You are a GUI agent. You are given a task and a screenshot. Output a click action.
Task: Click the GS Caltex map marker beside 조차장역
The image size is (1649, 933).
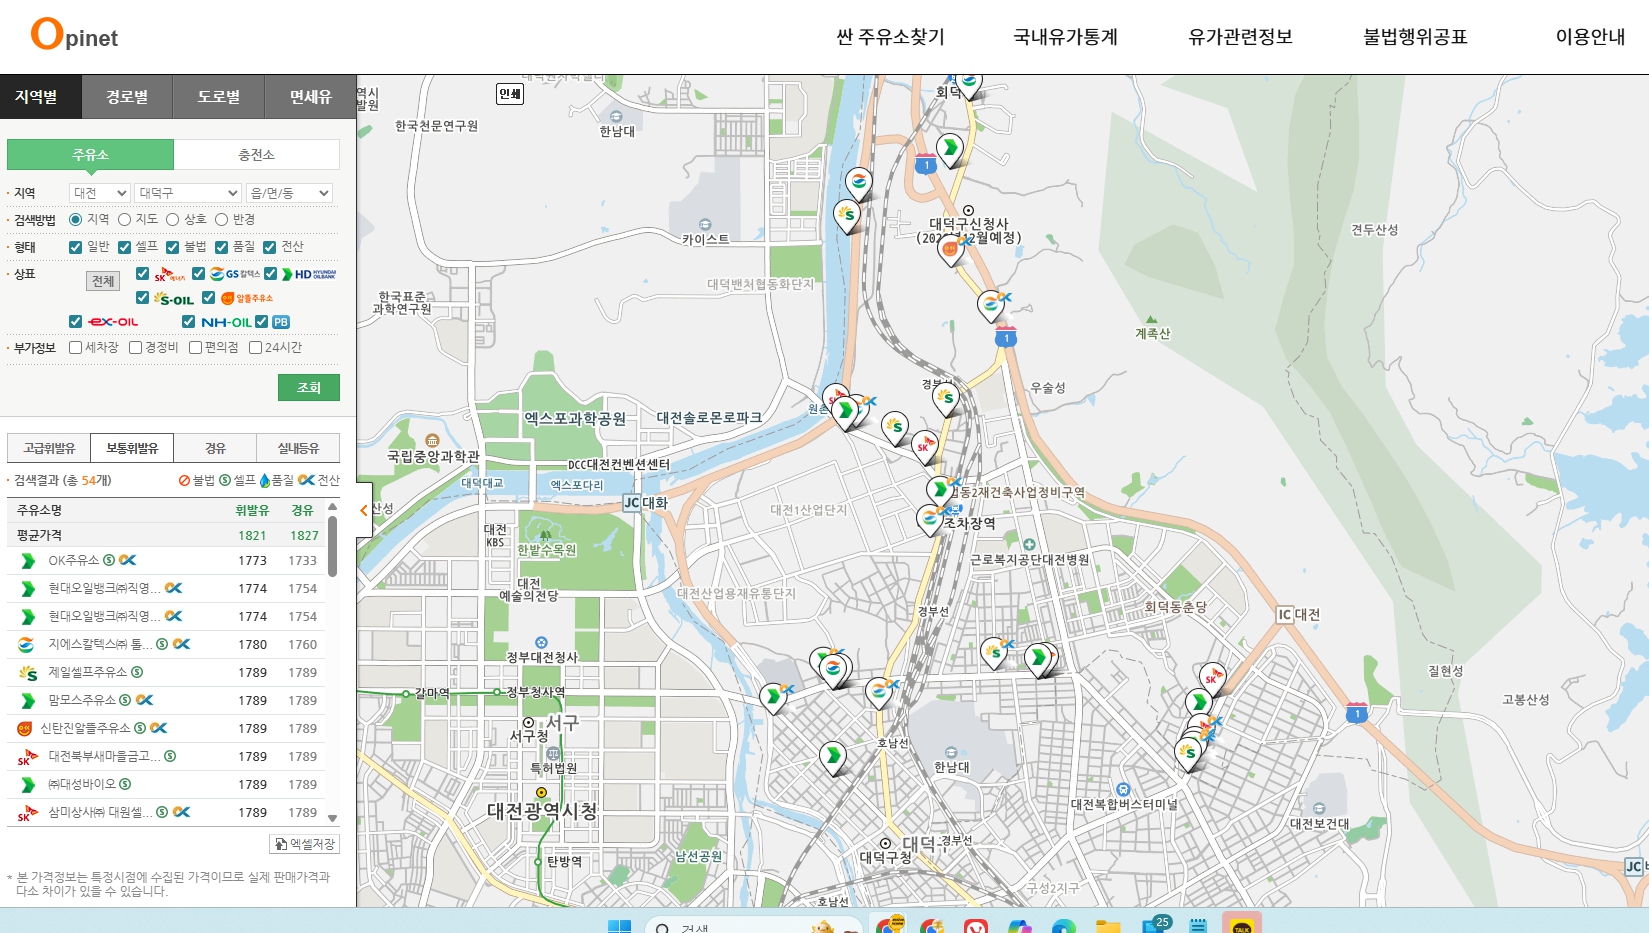click(x=929, y=518)
